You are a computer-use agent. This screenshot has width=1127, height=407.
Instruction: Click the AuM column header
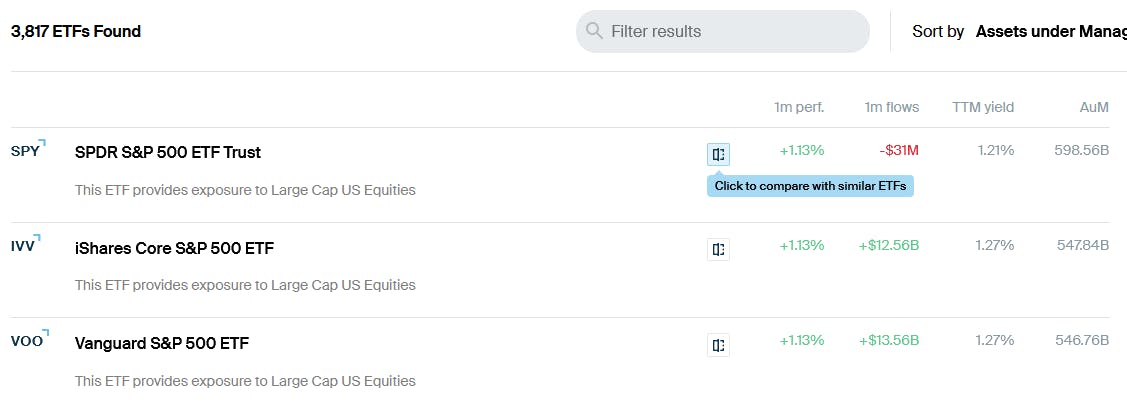coord(1094,107)
